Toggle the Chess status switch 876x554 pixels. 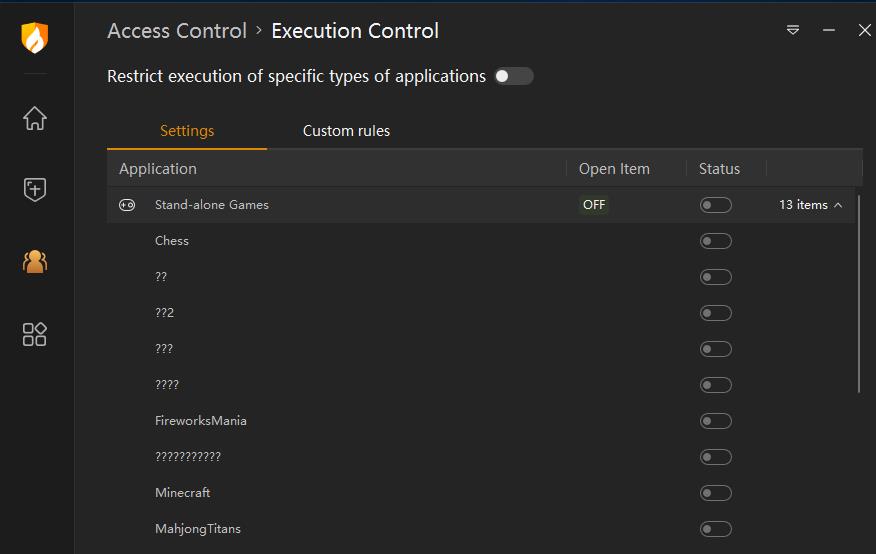716,241
